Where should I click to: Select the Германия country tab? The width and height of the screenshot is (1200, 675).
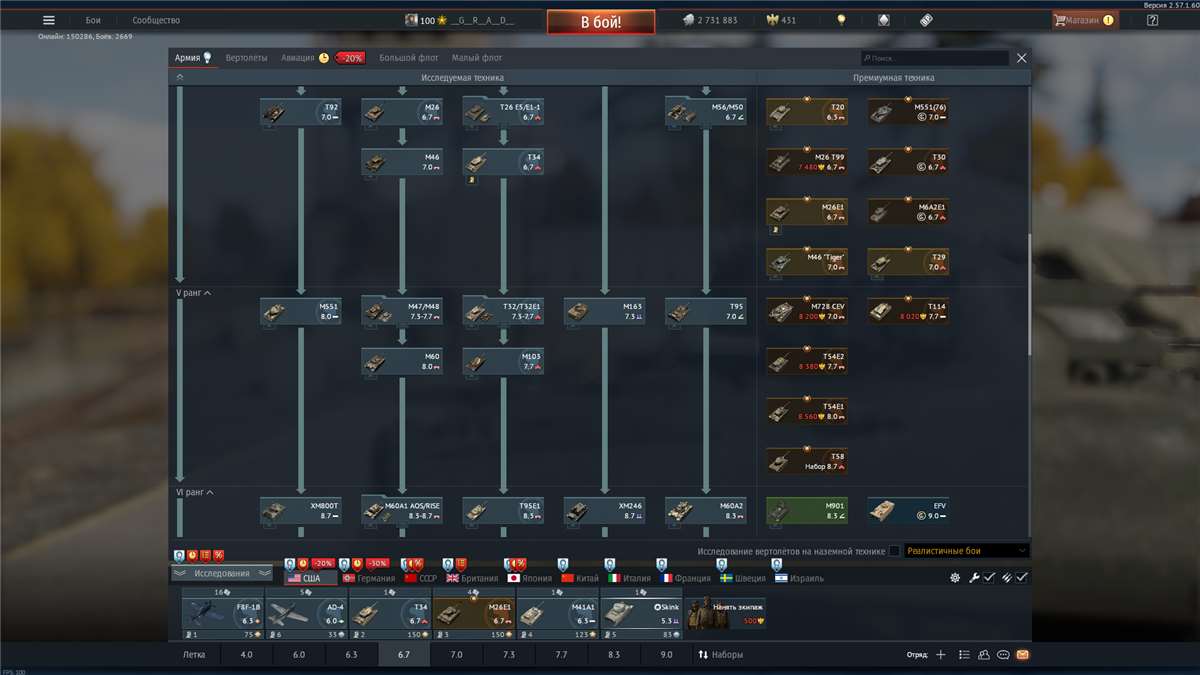click(369, 578)
